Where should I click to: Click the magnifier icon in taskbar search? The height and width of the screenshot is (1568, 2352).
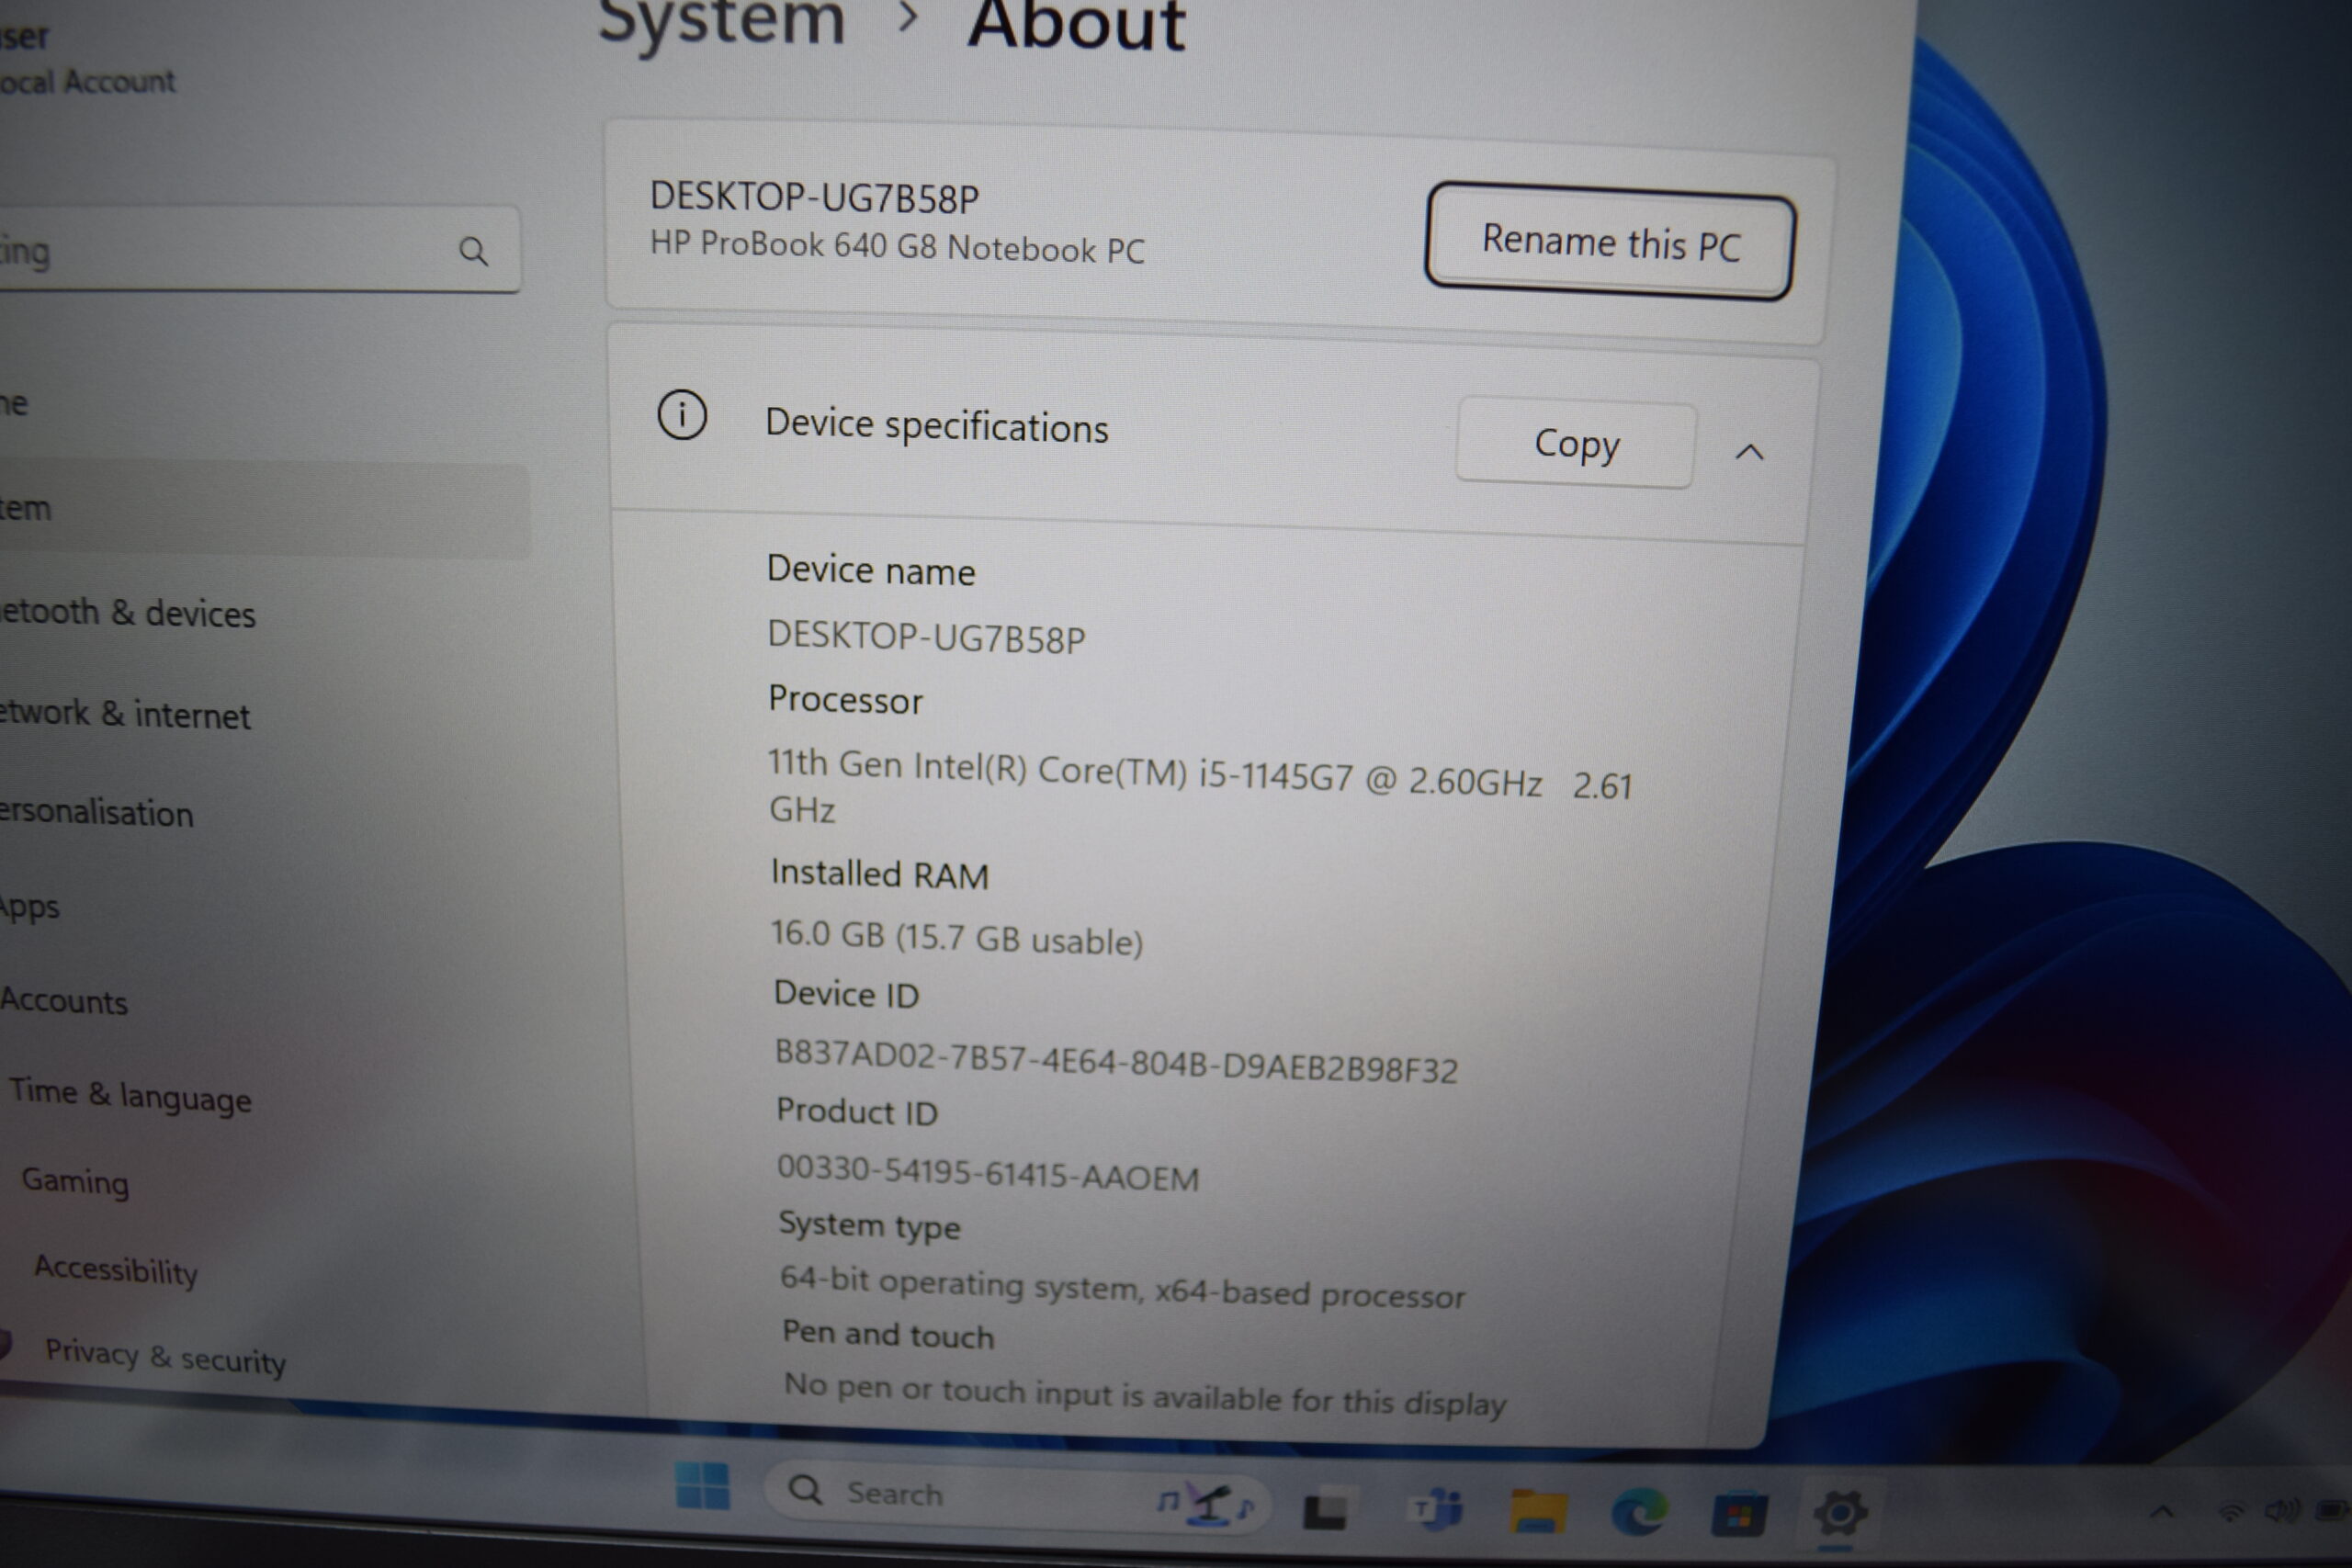(805, 1490)
